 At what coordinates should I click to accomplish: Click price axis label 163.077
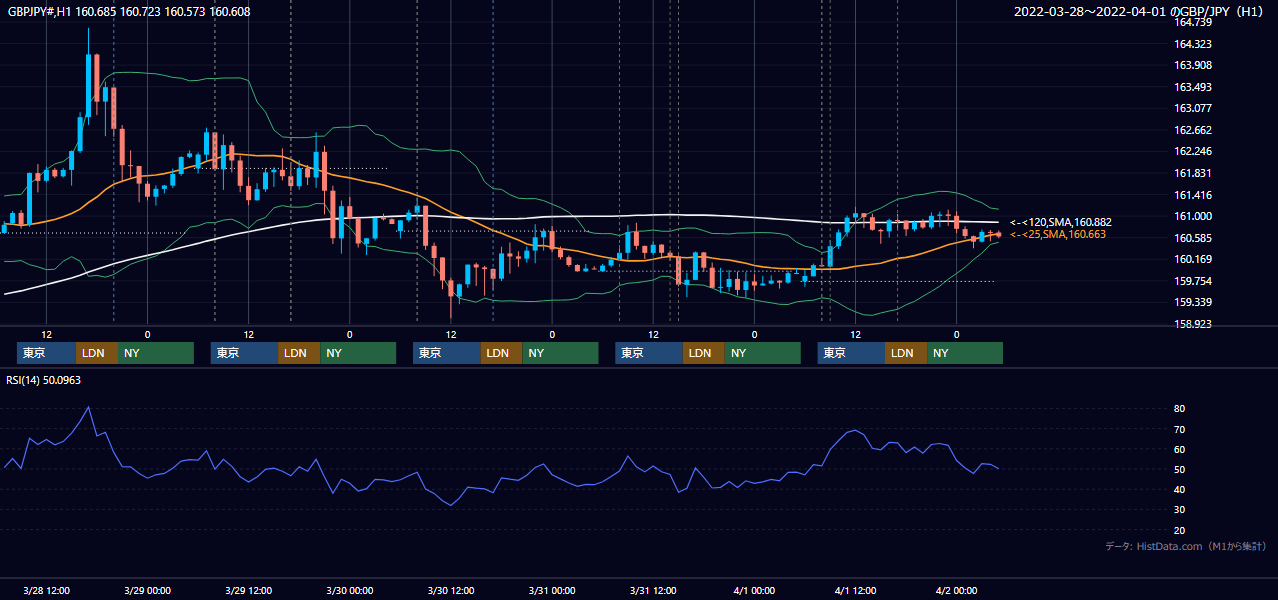point(1192,108)
